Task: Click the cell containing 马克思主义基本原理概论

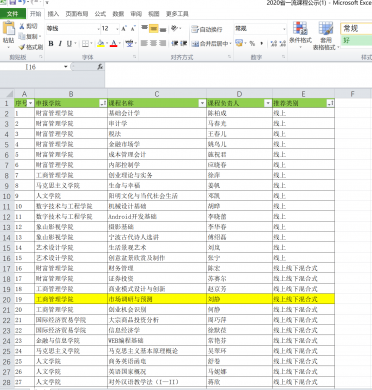Action: click(157, 351)
